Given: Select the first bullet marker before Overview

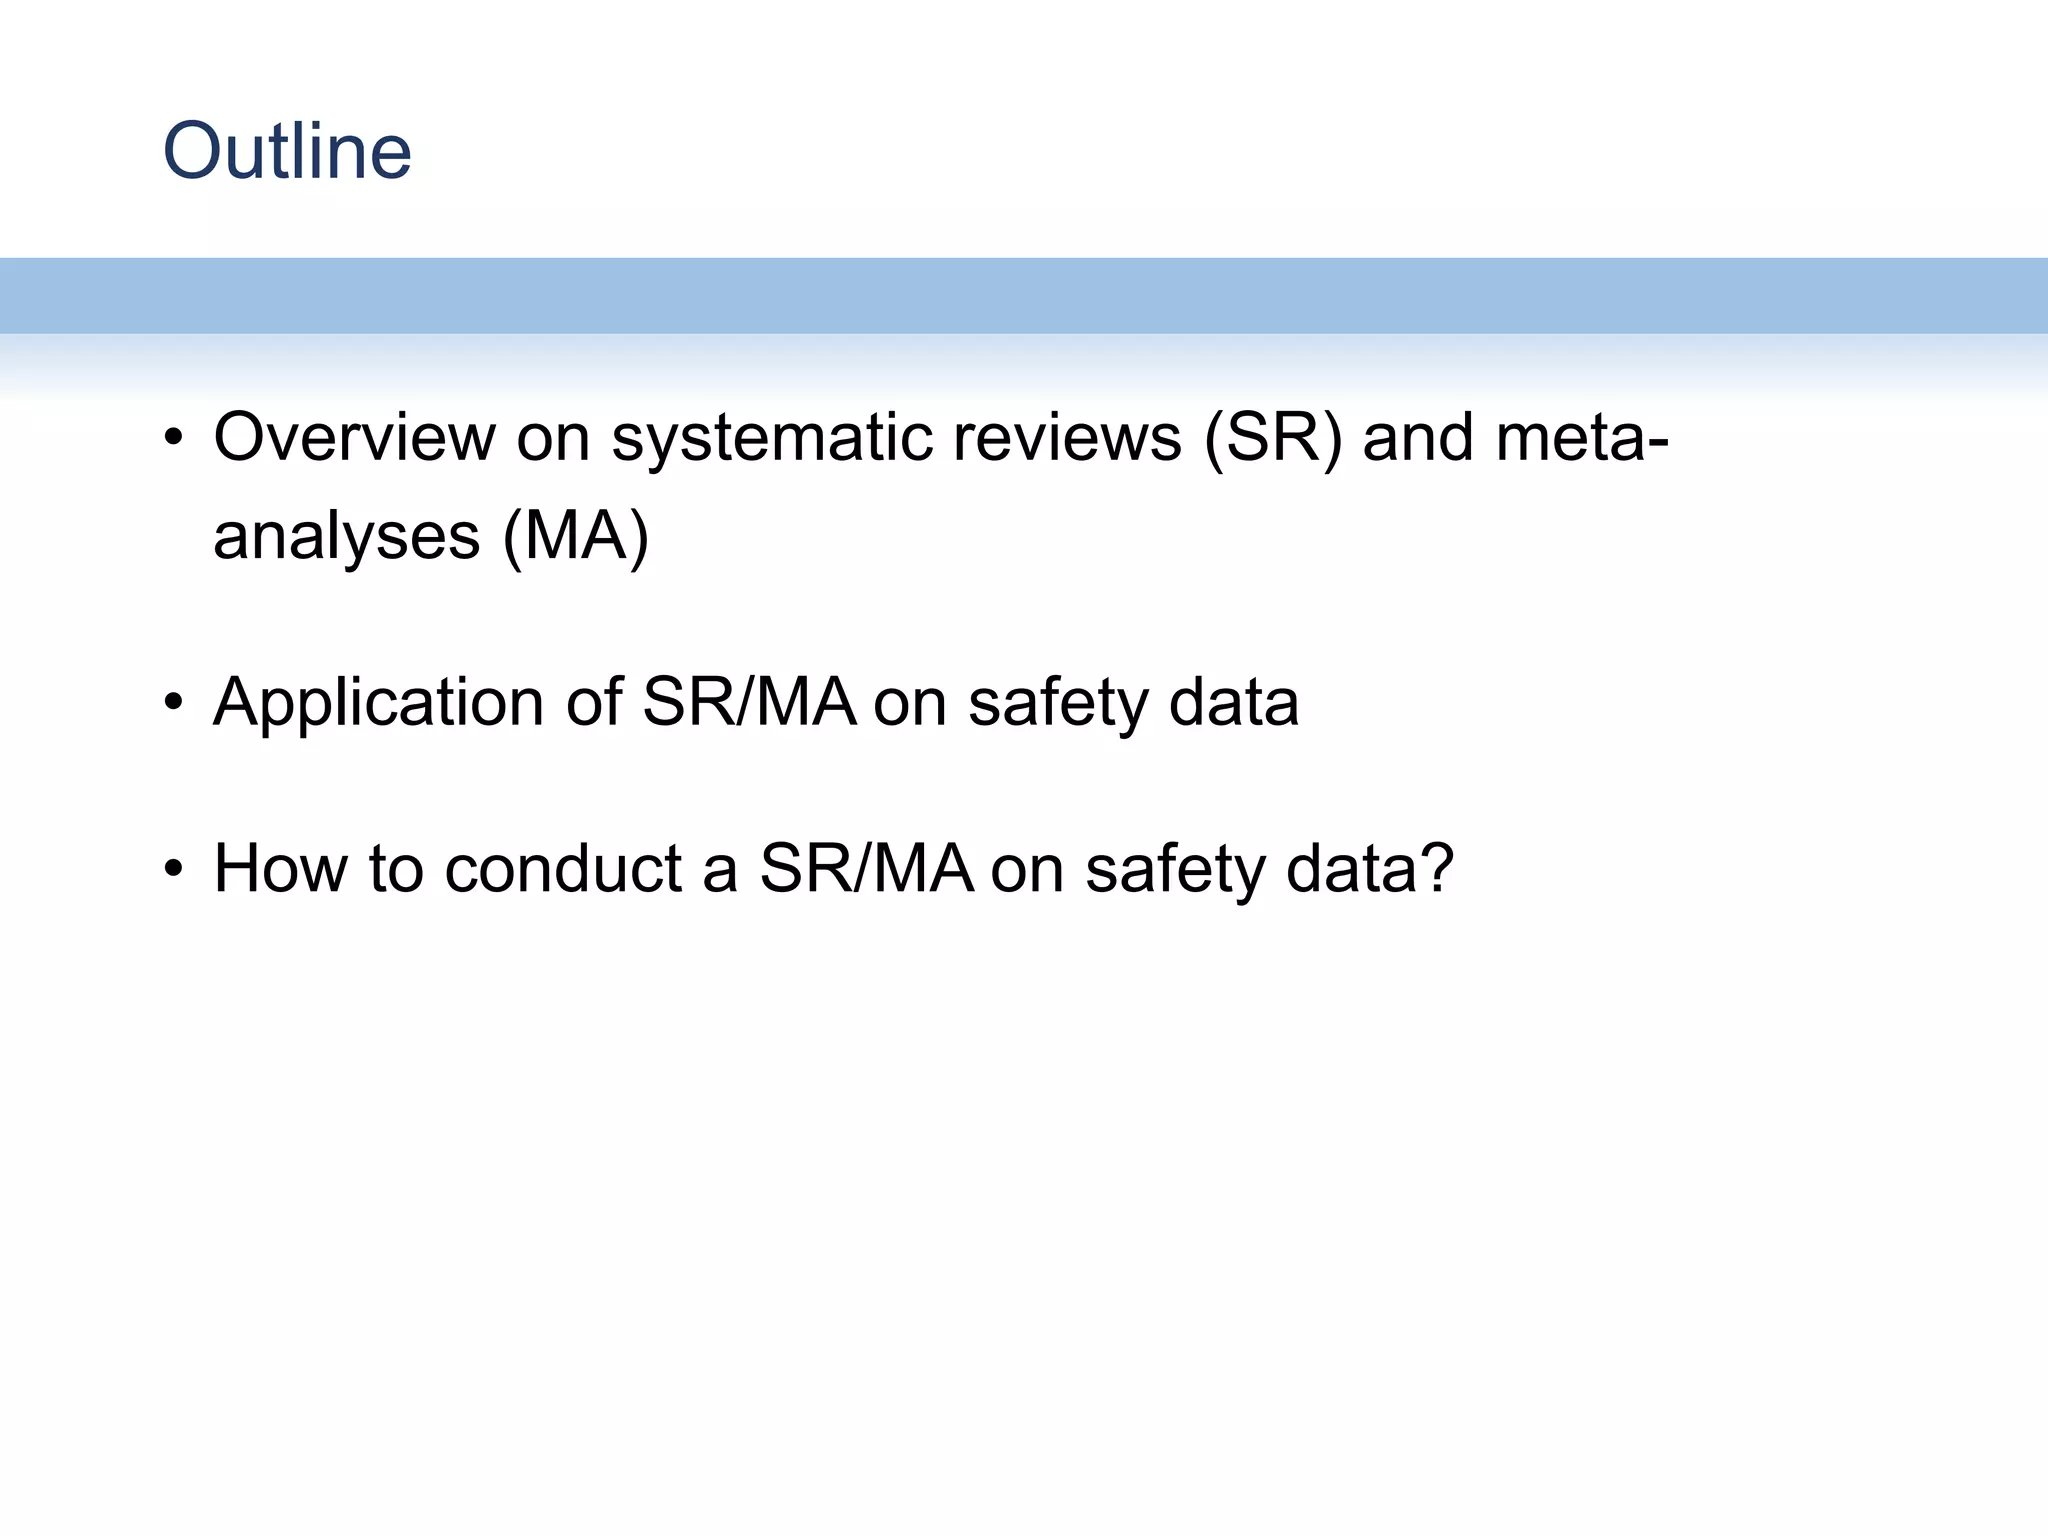Looking at the screenshot, I should click(174, 439).
